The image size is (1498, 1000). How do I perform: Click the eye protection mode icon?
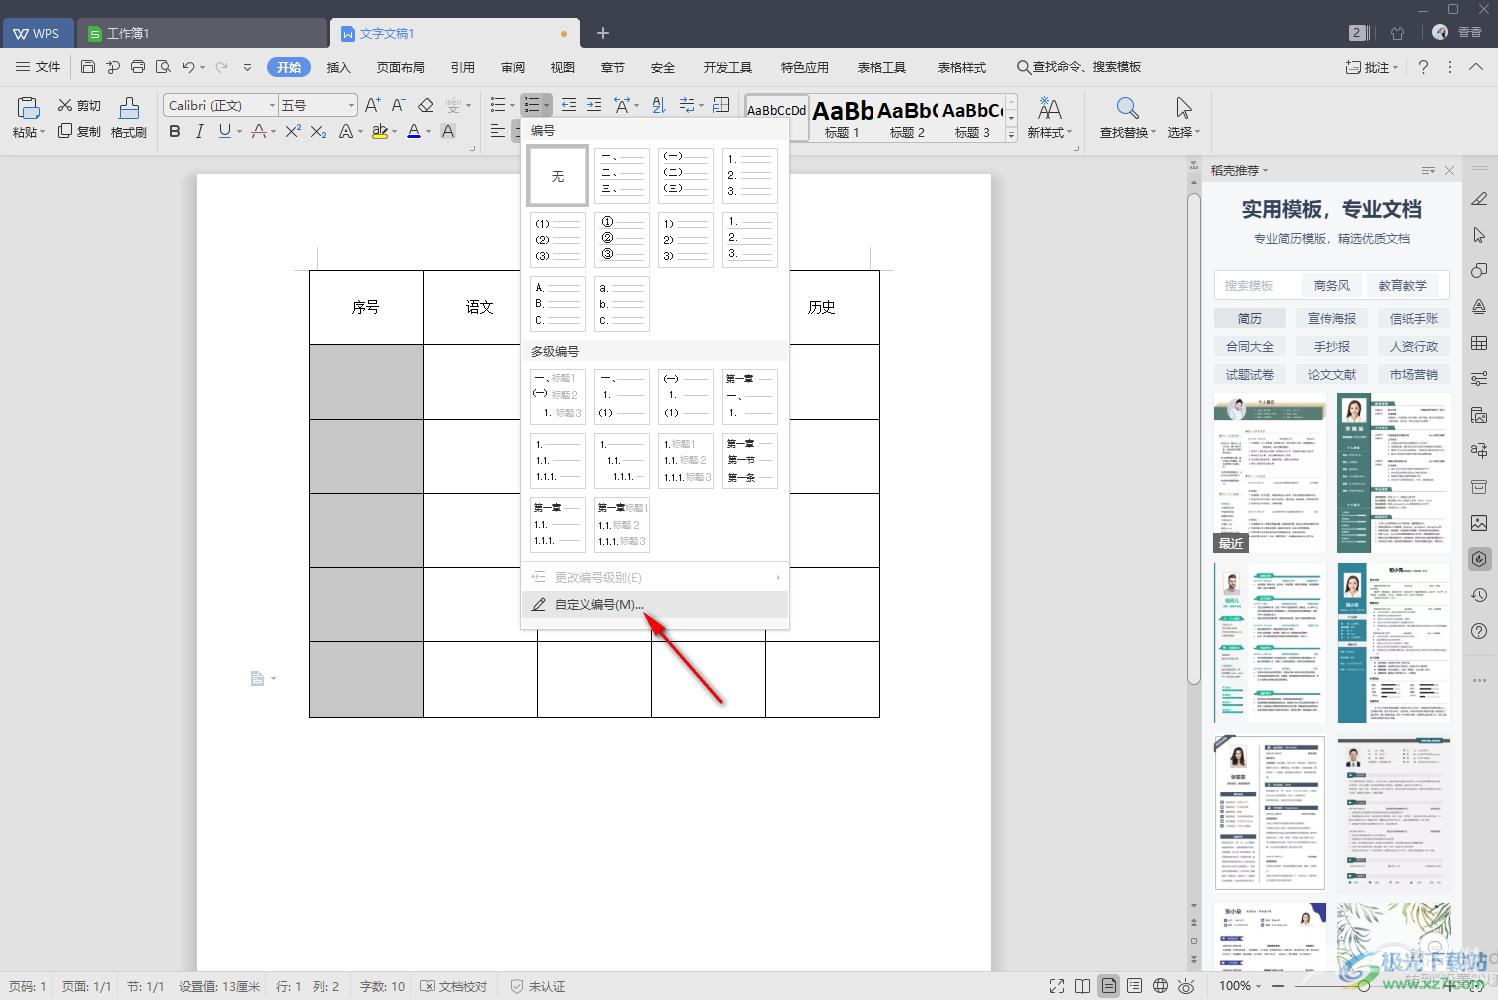tap(1186, 986)
